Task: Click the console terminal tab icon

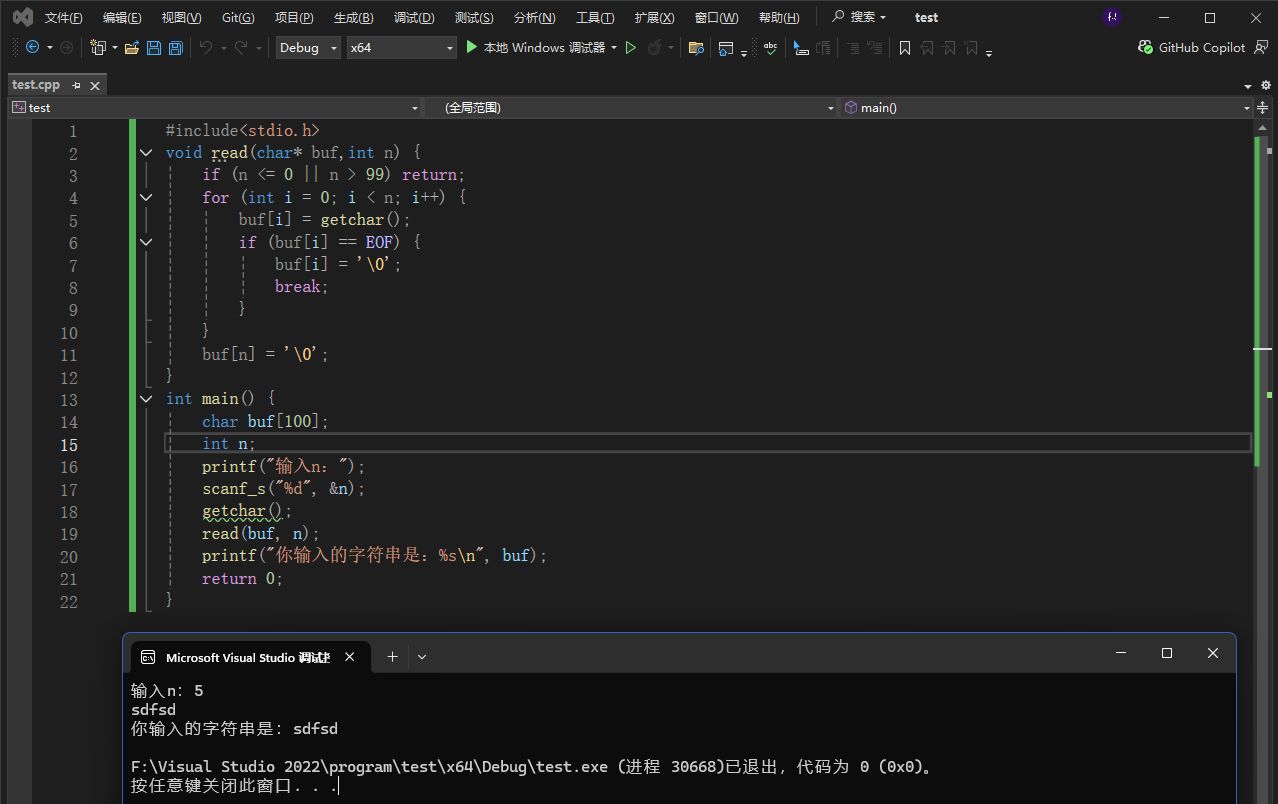Action: click(x=148, y=657)
